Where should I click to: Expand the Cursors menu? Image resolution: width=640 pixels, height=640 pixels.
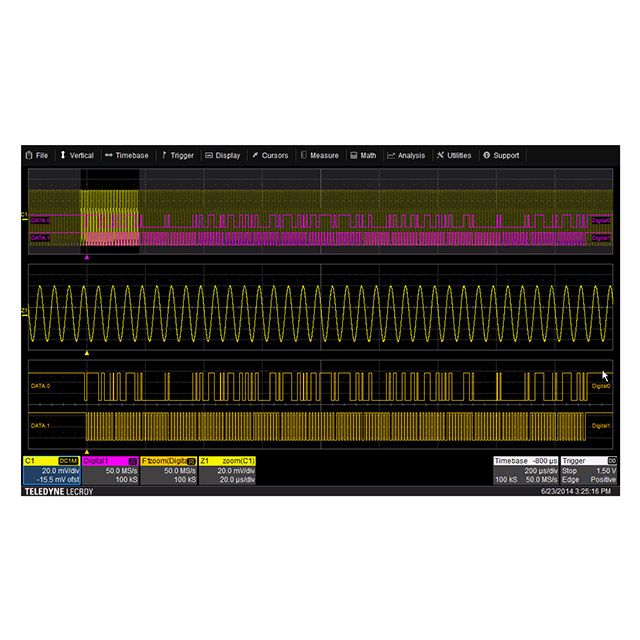(270, 155)
